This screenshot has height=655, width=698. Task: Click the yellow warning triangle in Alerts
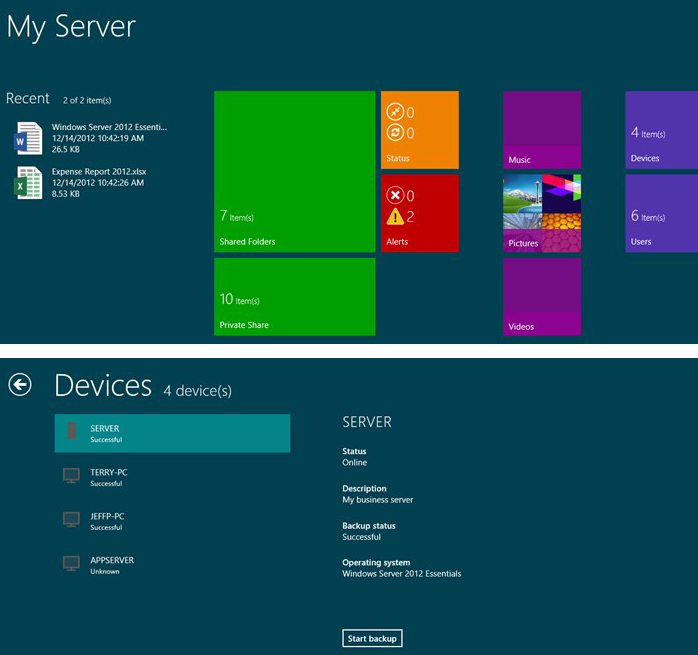point(394,216)
